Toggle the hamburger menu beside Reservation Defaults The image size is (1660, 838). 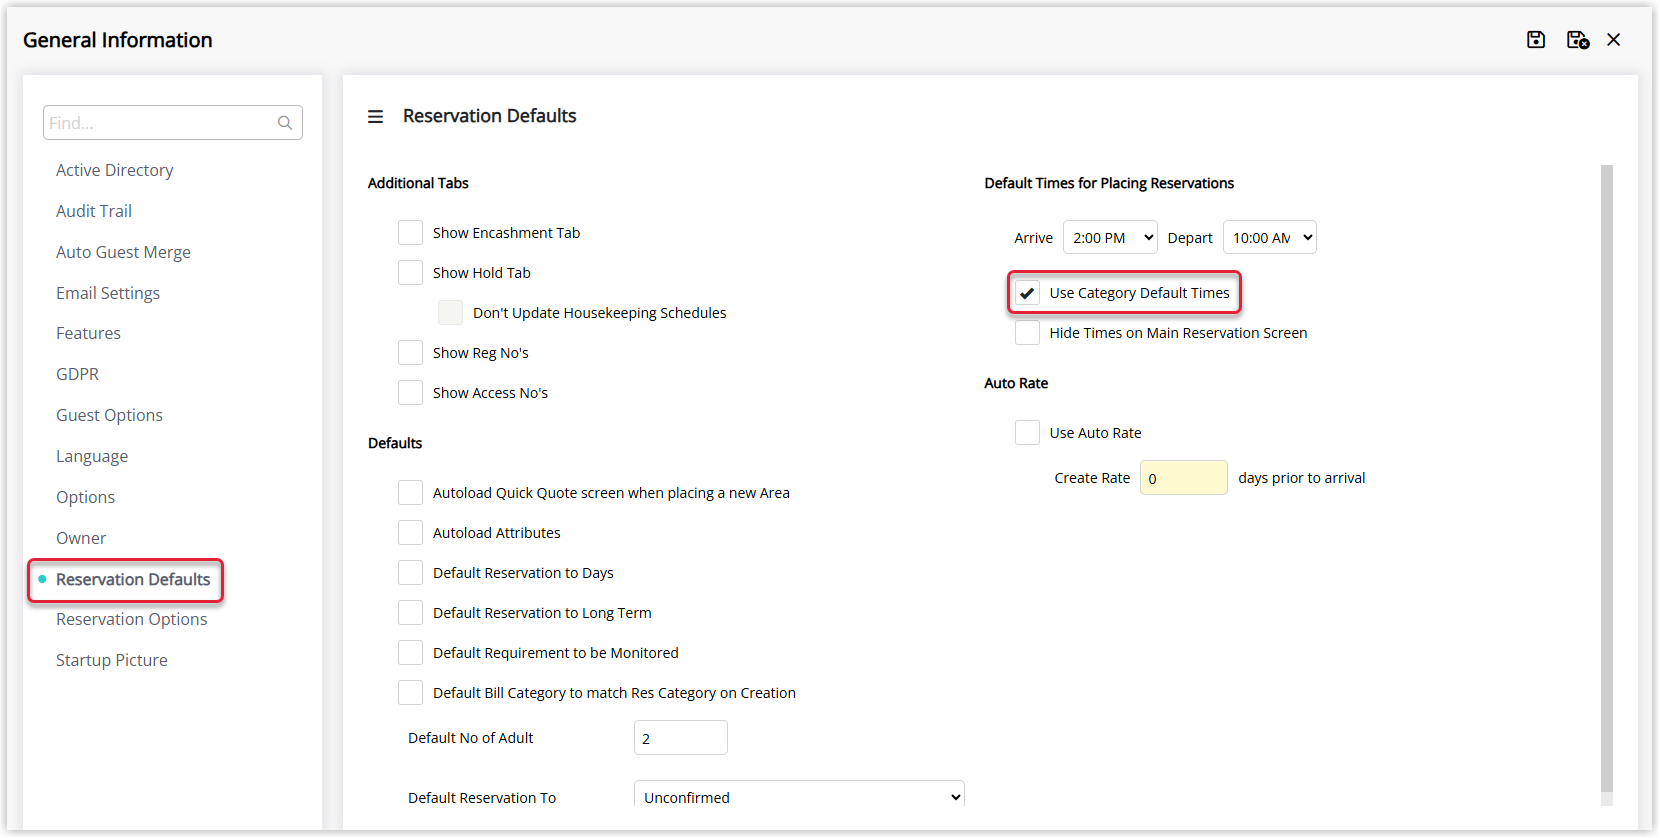point(375,117)
